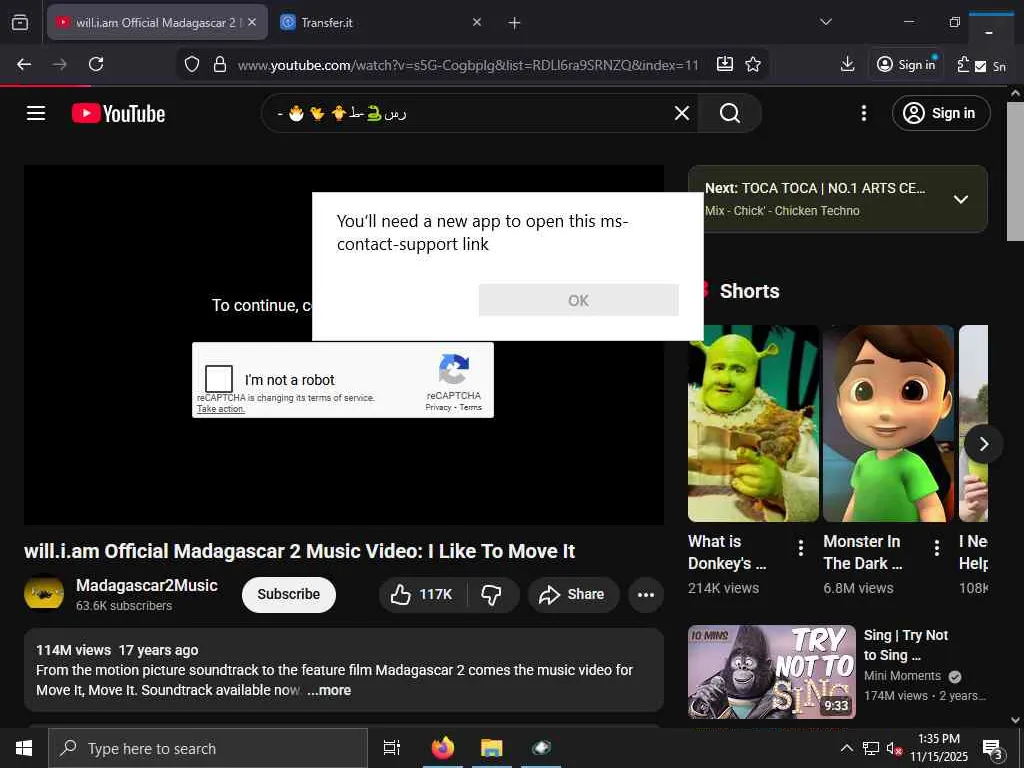Viewport: 1024px width, 768px height.
Task: Share the video
Action: (x=572, y=594)
